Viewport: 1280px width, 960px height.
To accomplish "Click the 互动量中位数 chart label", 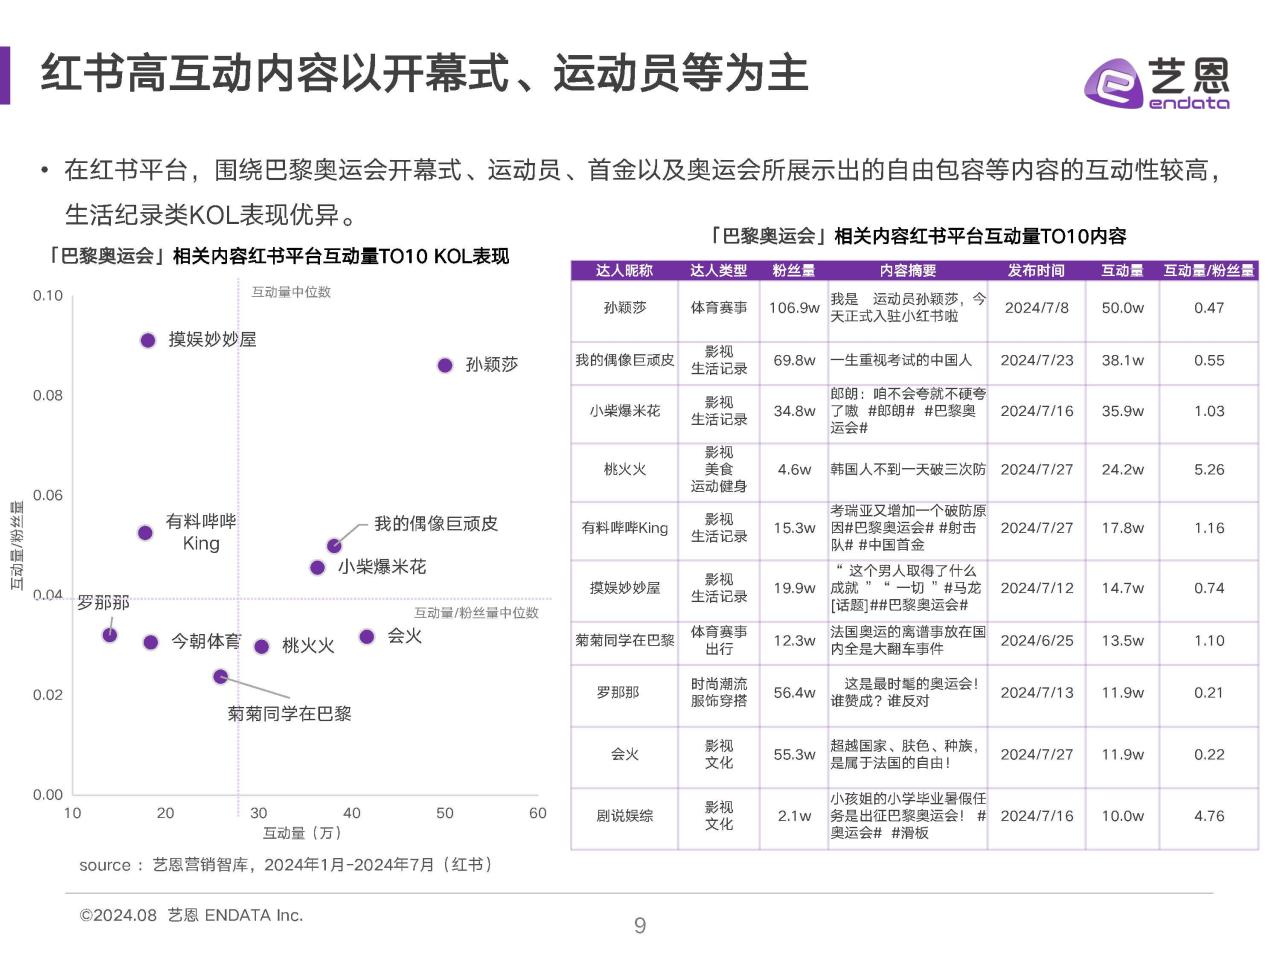I will [291, 292].
